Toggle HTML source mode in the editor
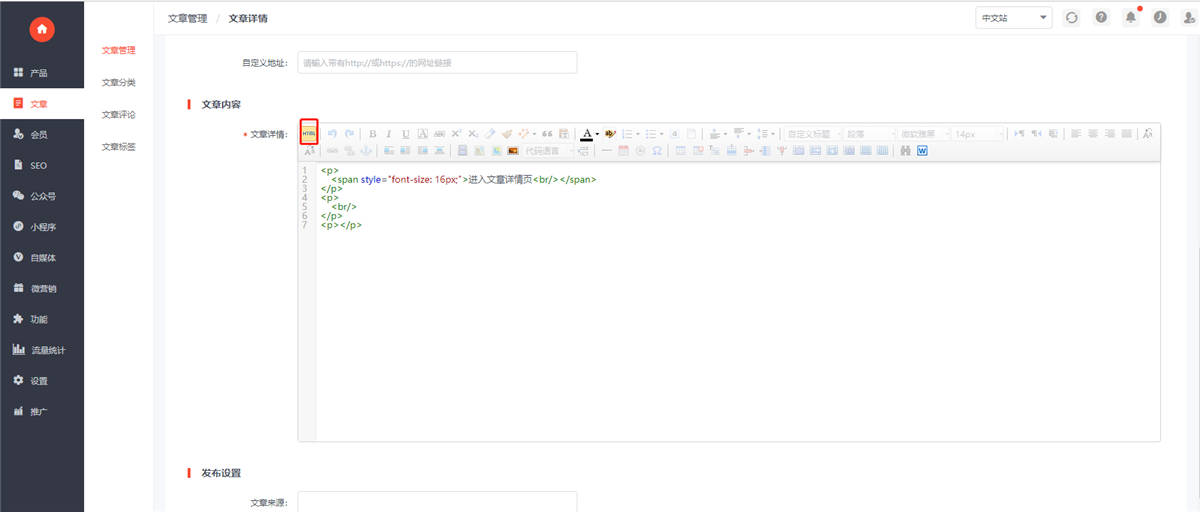Screen dimensions: 1200x512 (x=309, y=133)
